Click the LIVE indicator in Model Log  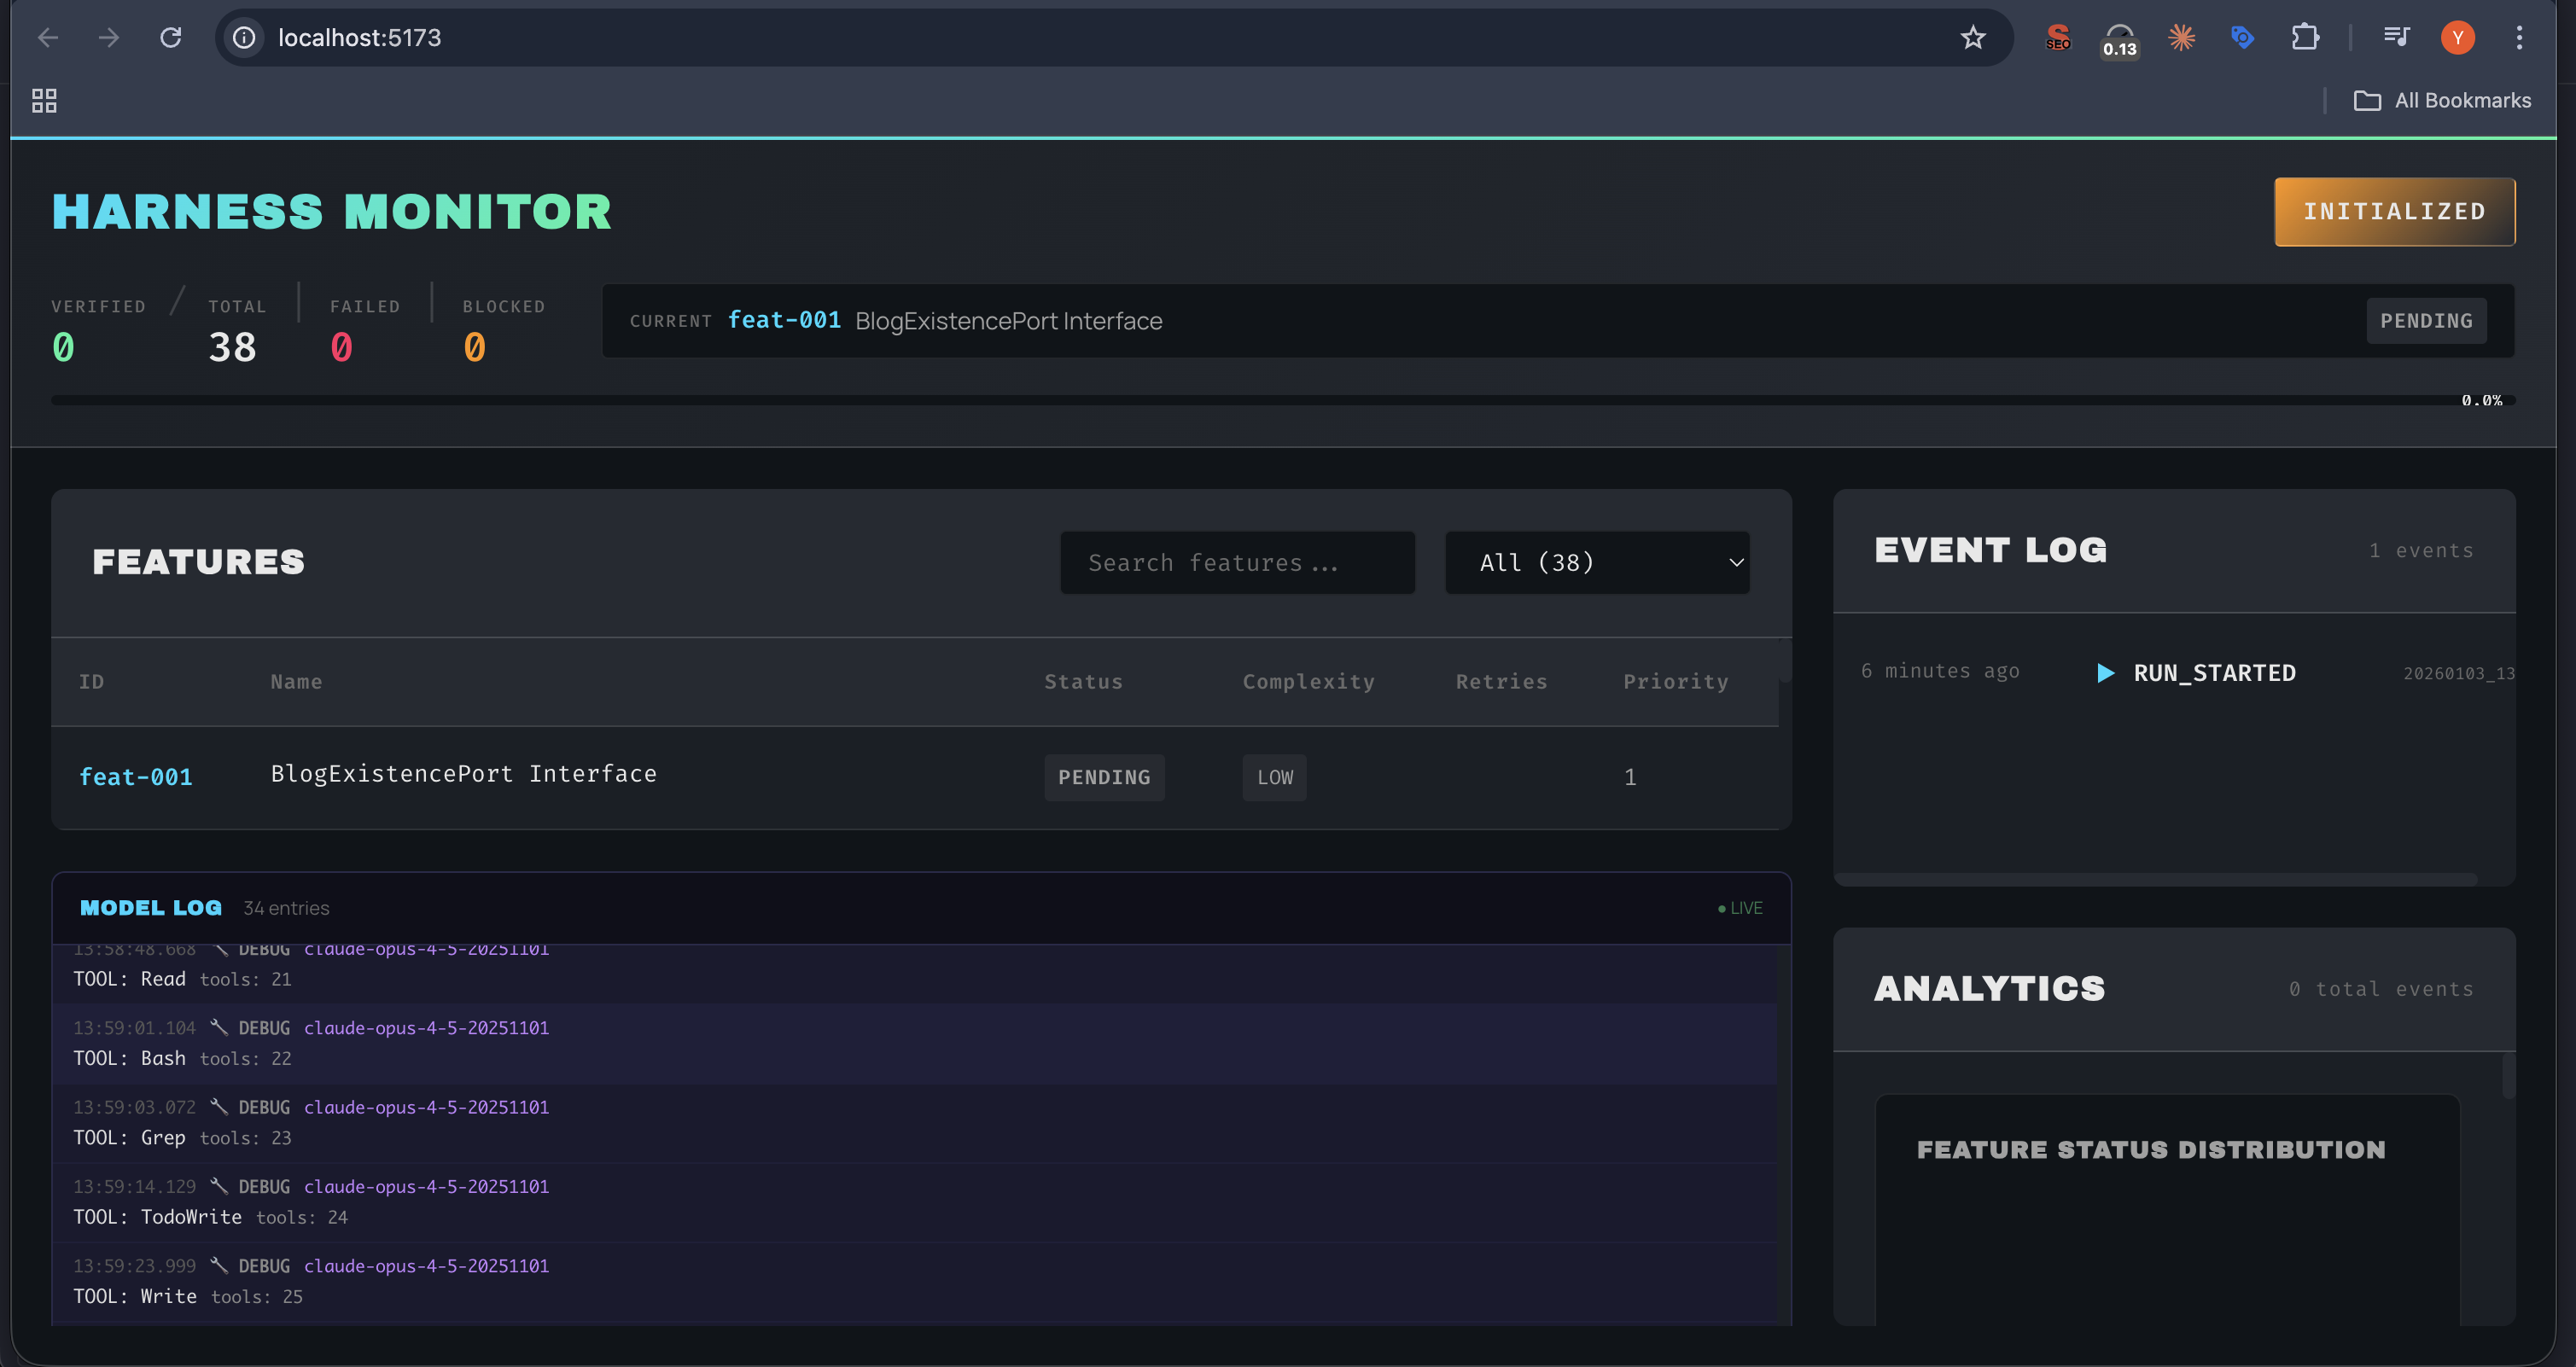(1739, 907)
